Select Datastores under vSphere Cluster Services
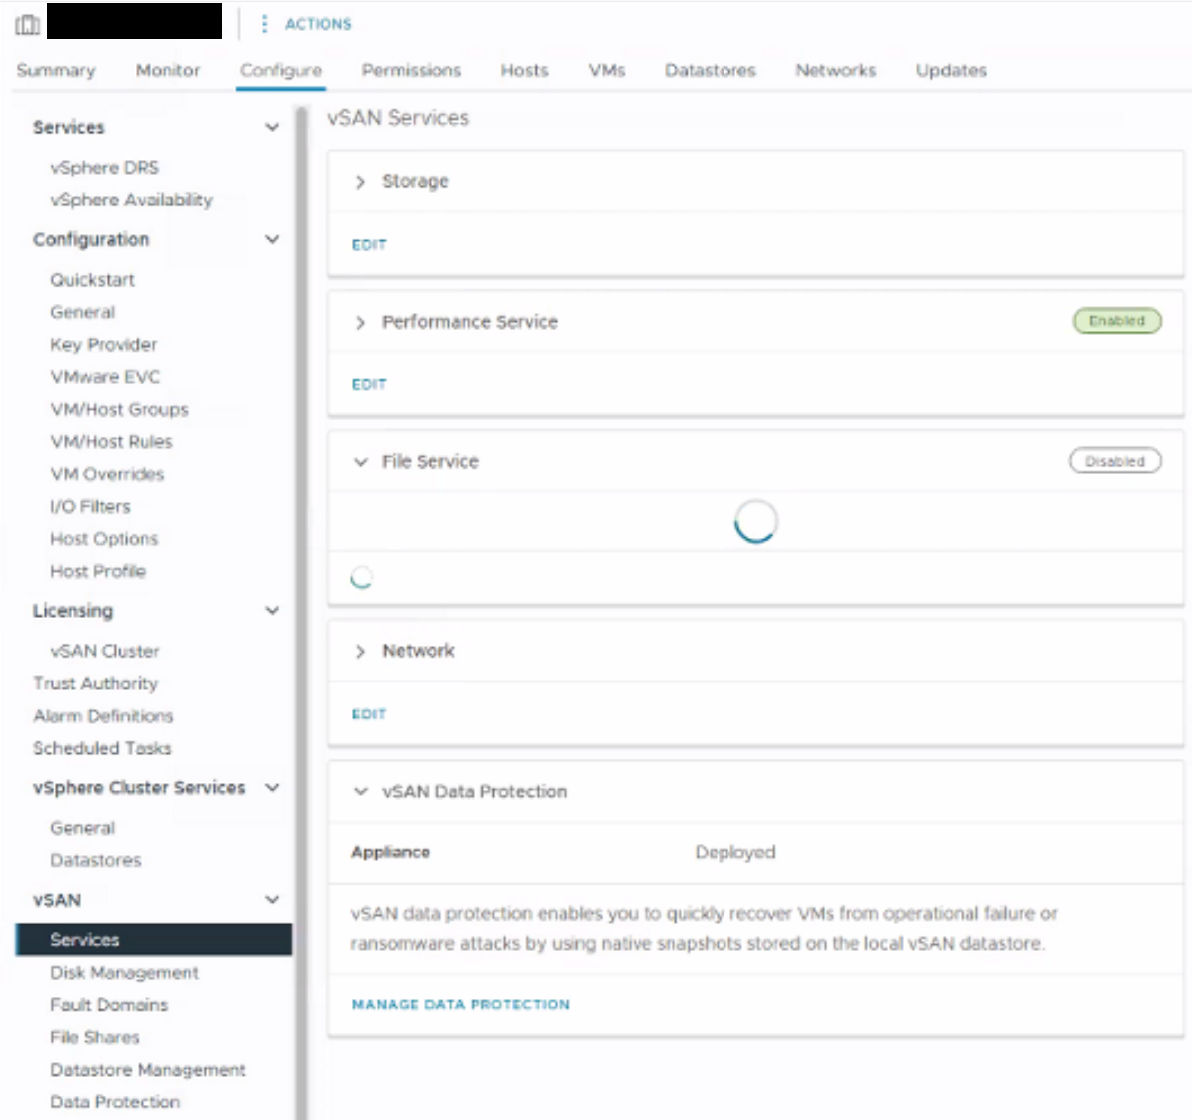This screenshot has height=1120, width=1192. [96, 860]
